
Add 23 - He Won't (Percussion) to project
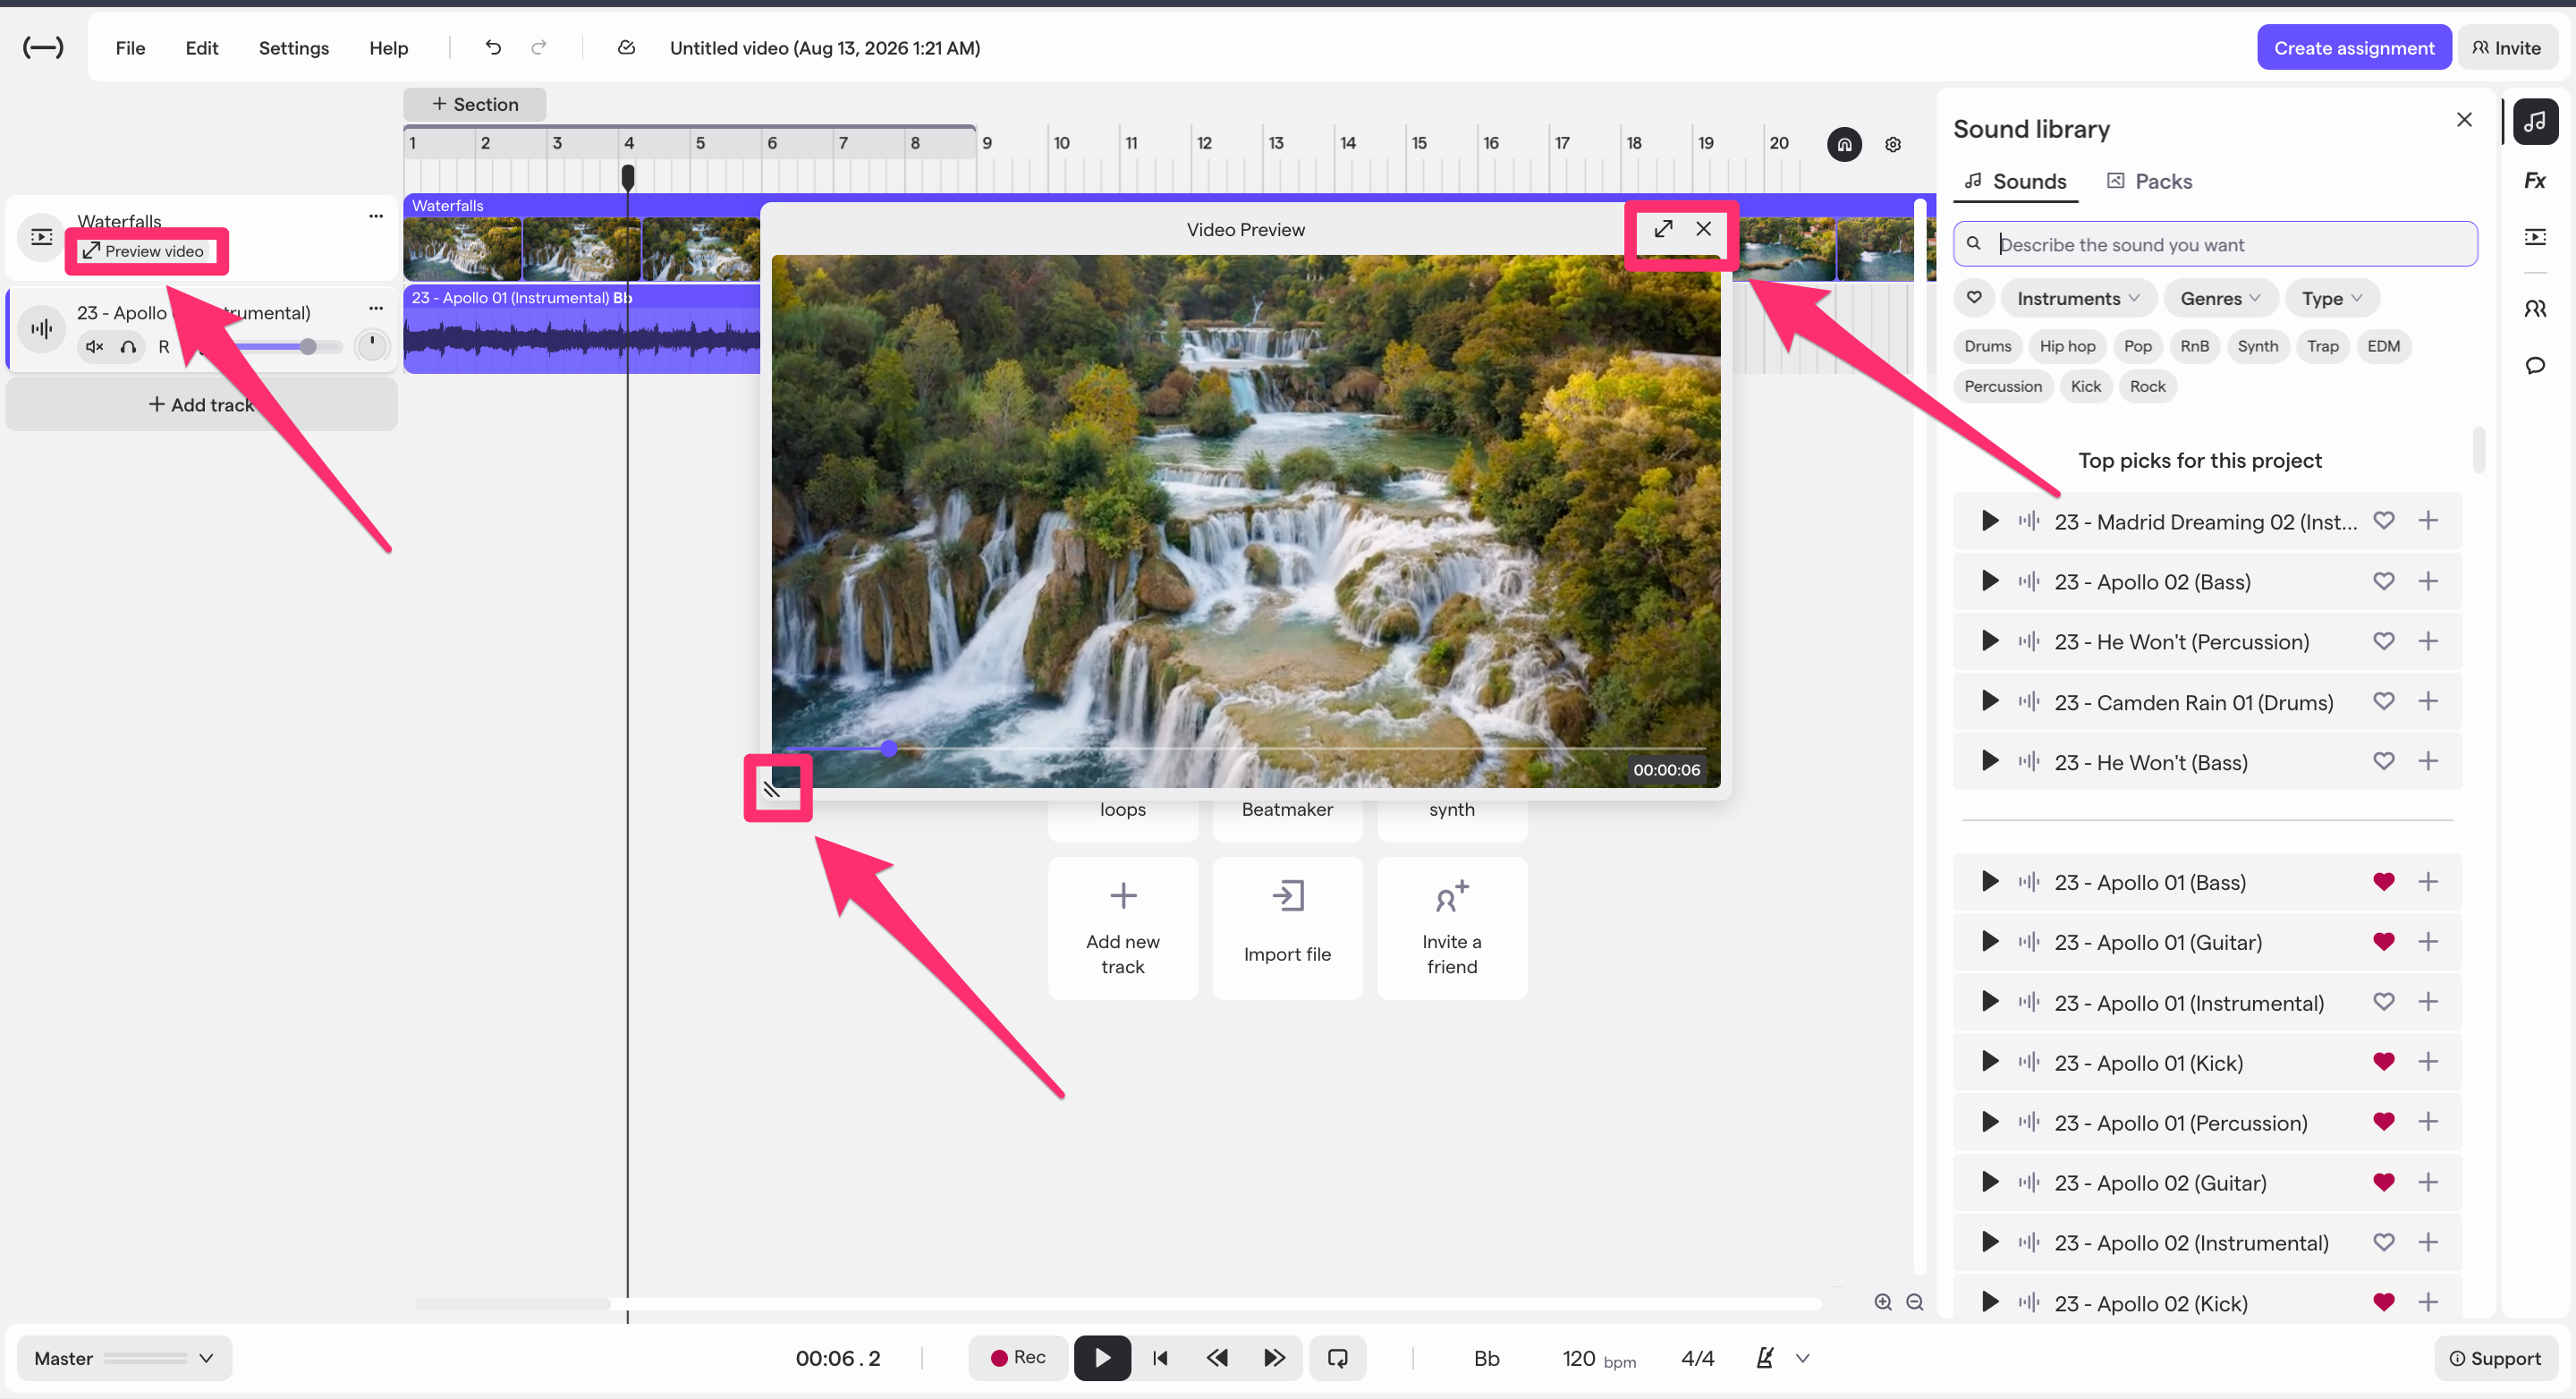[x=2427, y=641]
